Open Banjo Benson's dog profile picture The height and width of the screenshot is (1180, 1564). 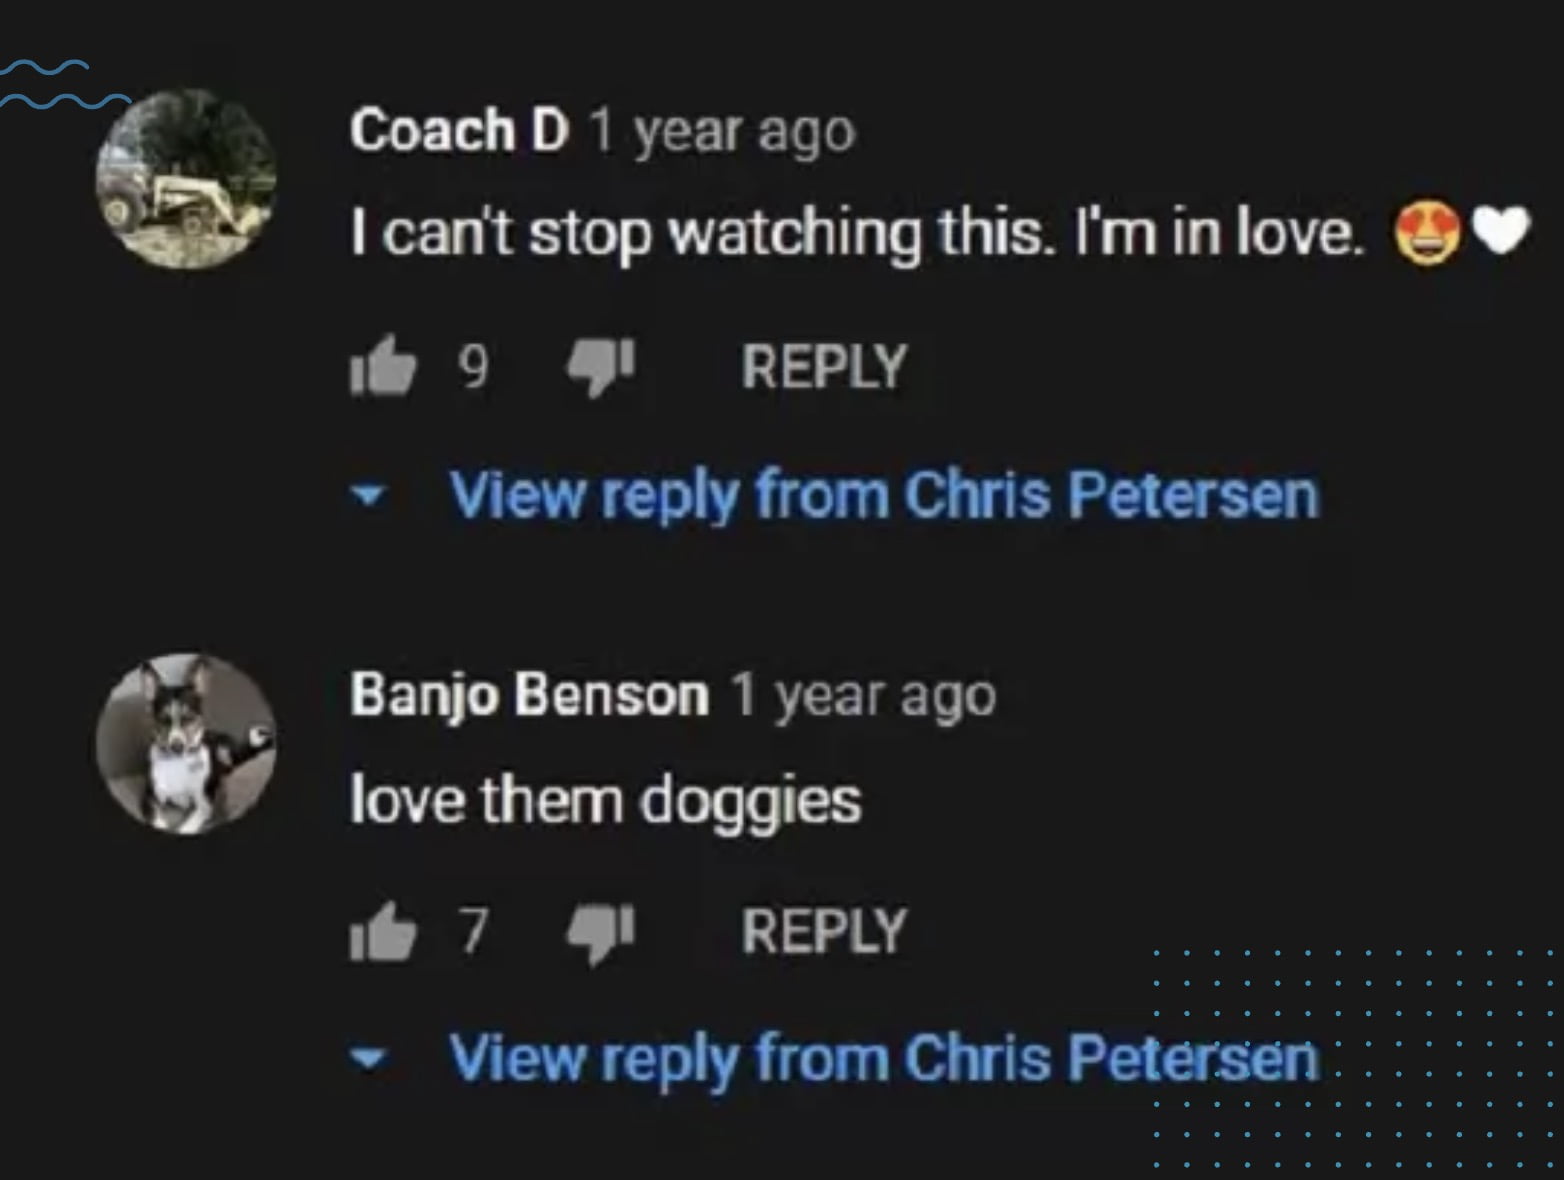(187, 744)
